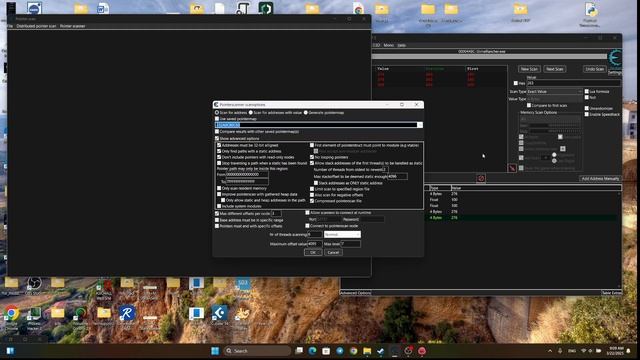The width and height of the screenshot is (640, 360).
Task: Click Undo Scan in Cheat Engine
Action: pyautogui.click(x=595, y=69)
